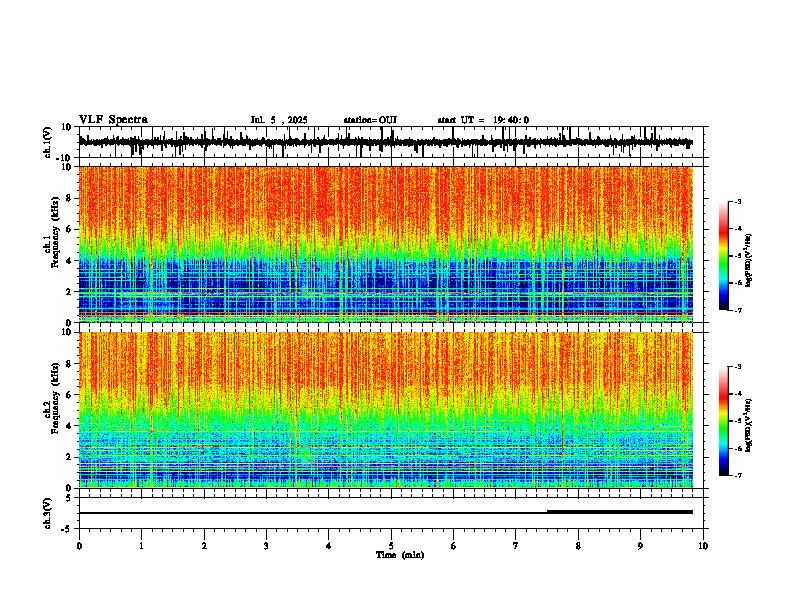792x612 pixels.
Task: Click the "-7" tick on ch.2 color bar
Action: click(x=737, y=476)
